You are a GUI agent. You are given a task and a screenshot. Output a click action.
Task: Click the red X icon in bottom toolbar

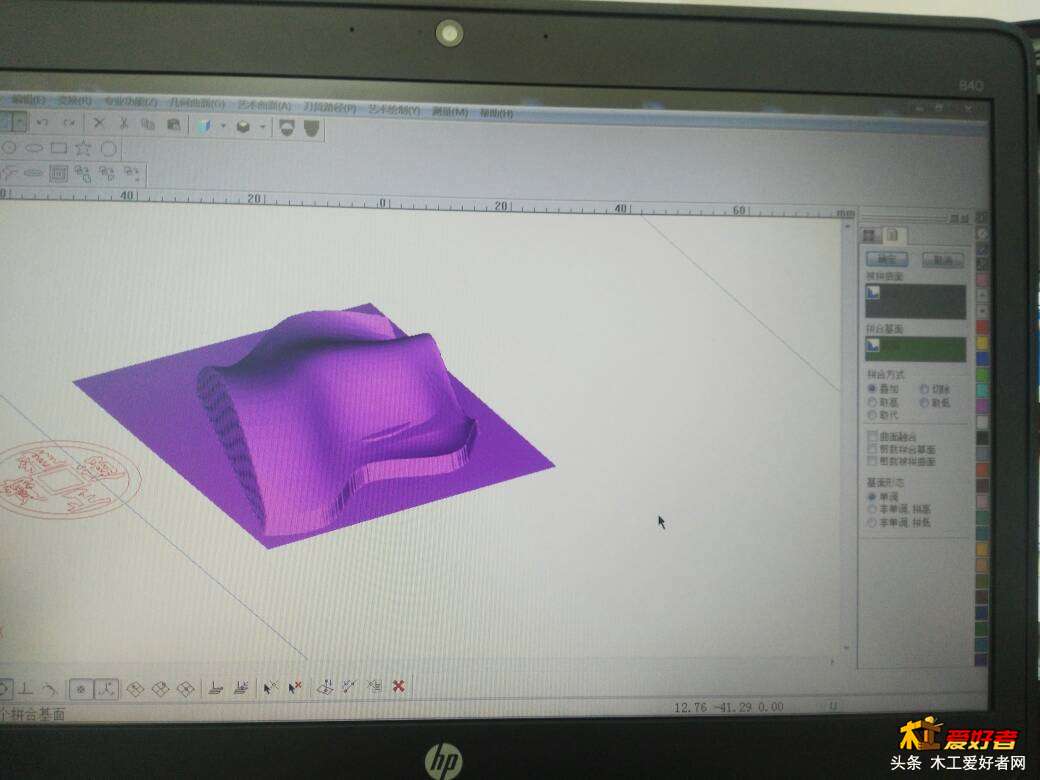point(398,686)
